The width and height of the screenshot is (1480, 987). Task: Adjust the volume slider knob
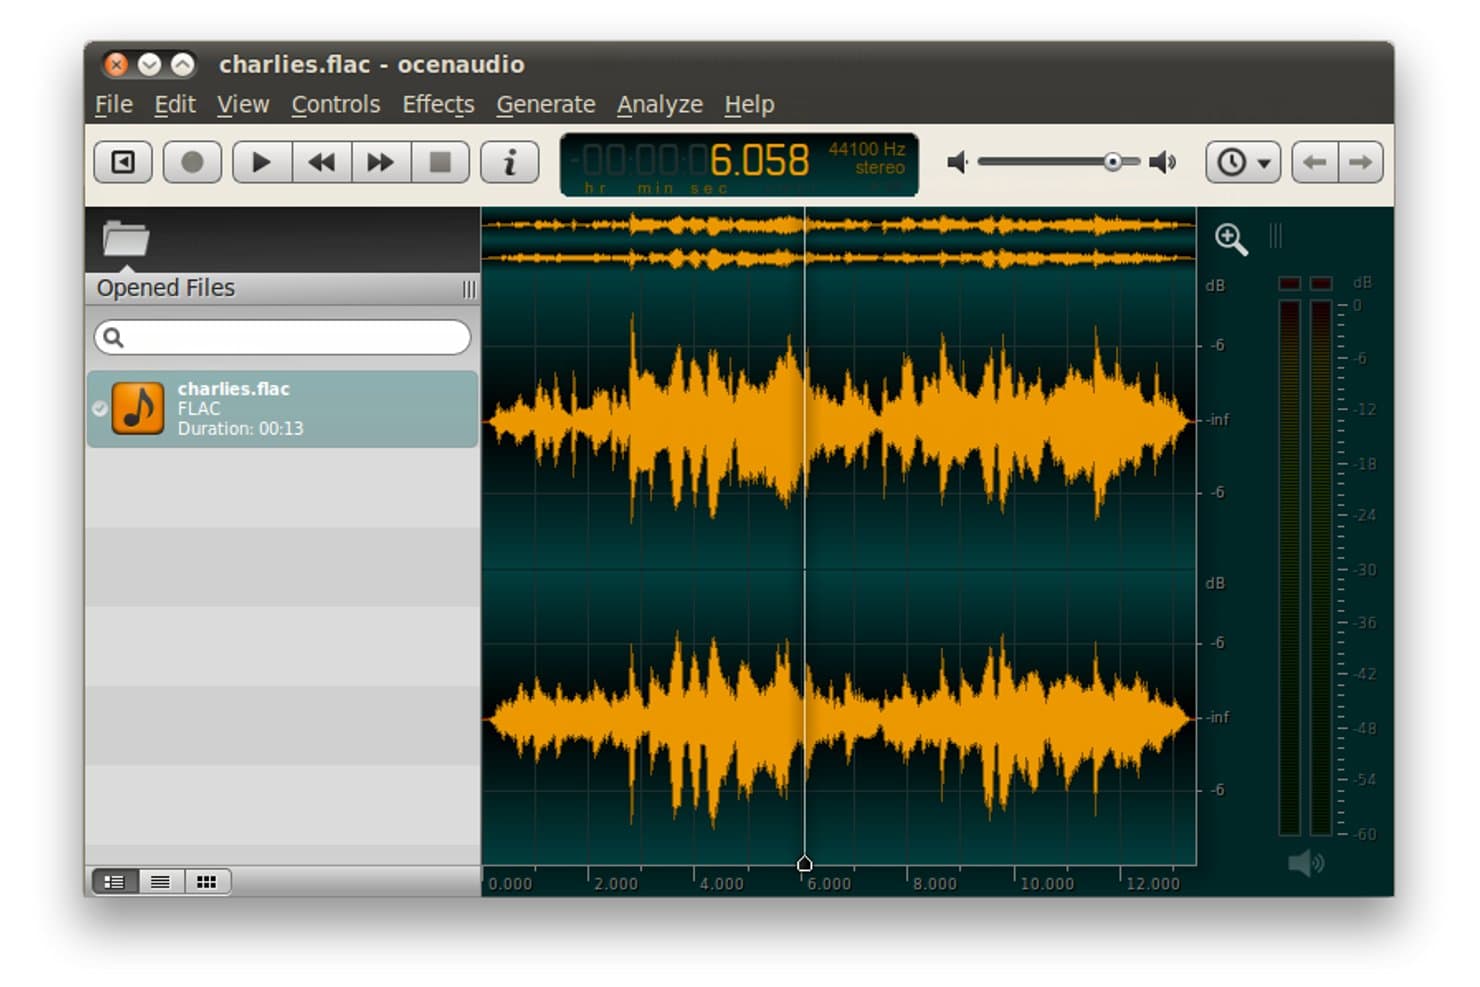point(1112,162)
